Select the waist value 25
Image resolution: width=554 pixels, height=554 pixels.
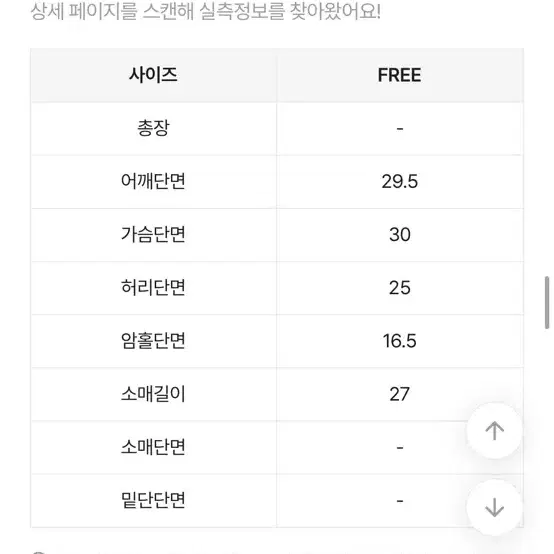(x=400, y=288)
